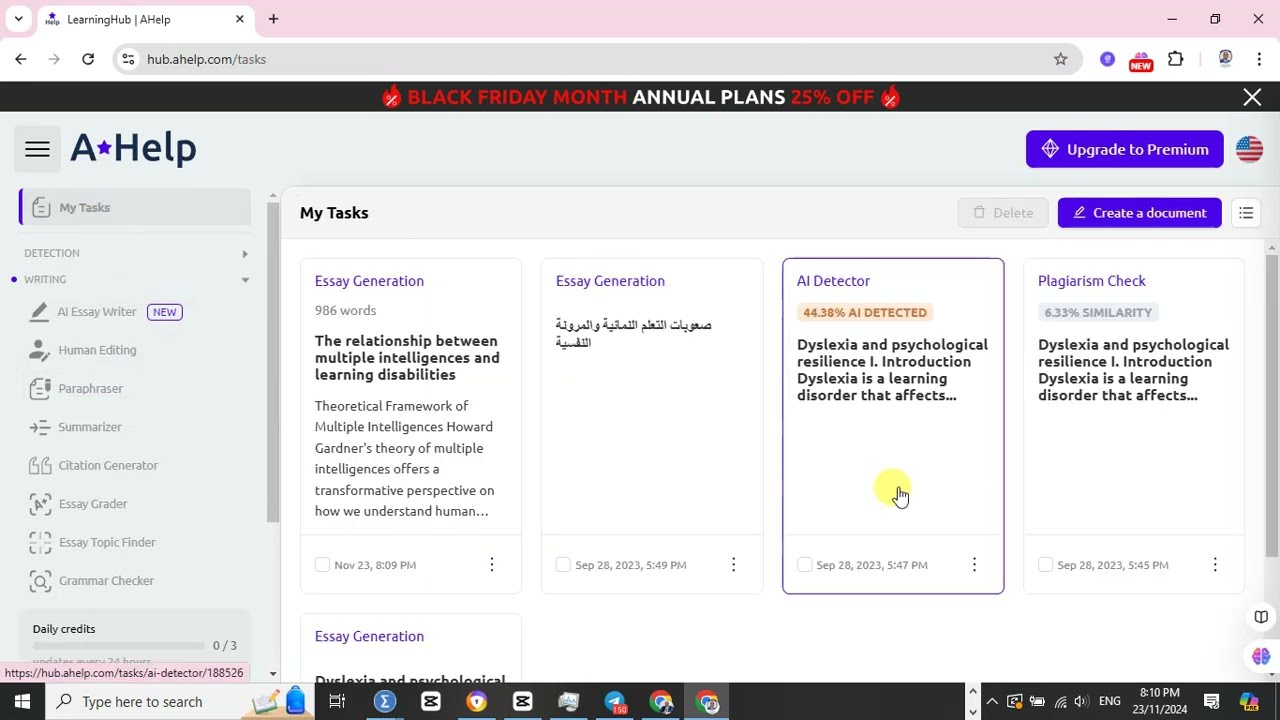This screenshot has width=1280, height=720.
Task: Click Create a document button
Action: 1139,213
